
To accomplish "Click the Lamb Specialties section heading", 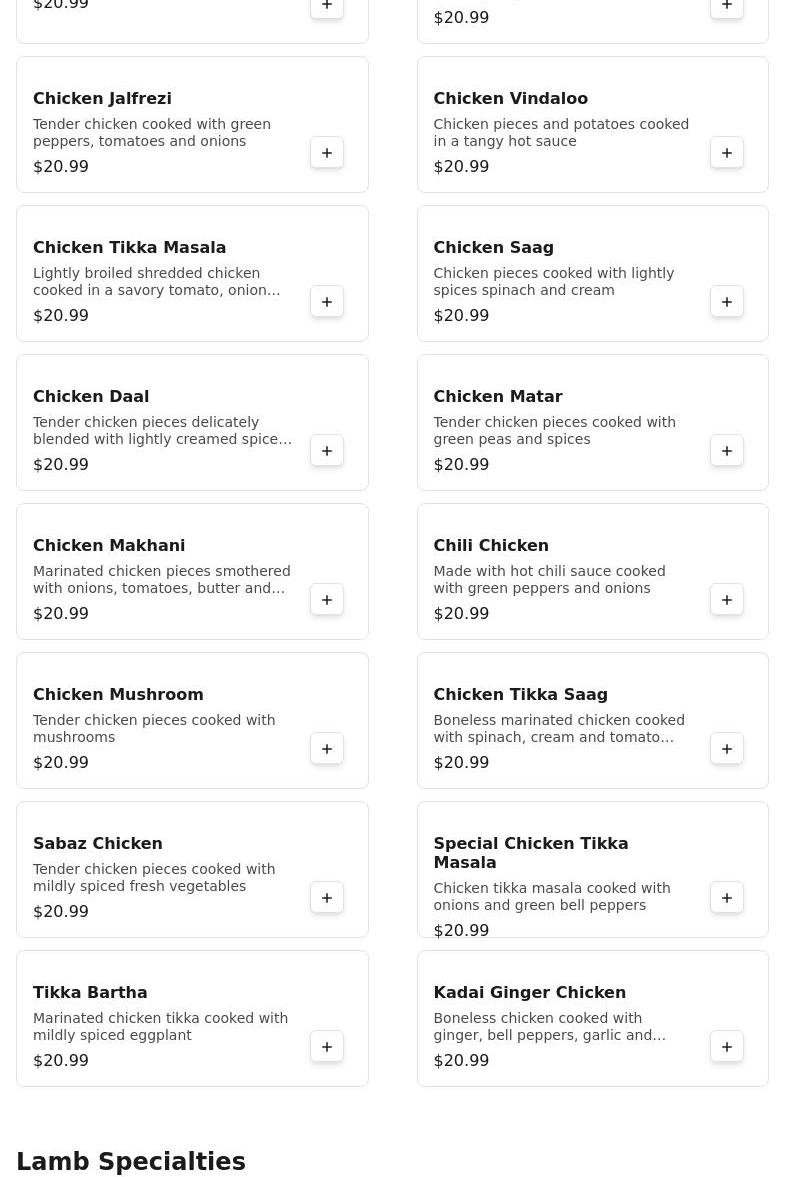I will pos(131,1162).
